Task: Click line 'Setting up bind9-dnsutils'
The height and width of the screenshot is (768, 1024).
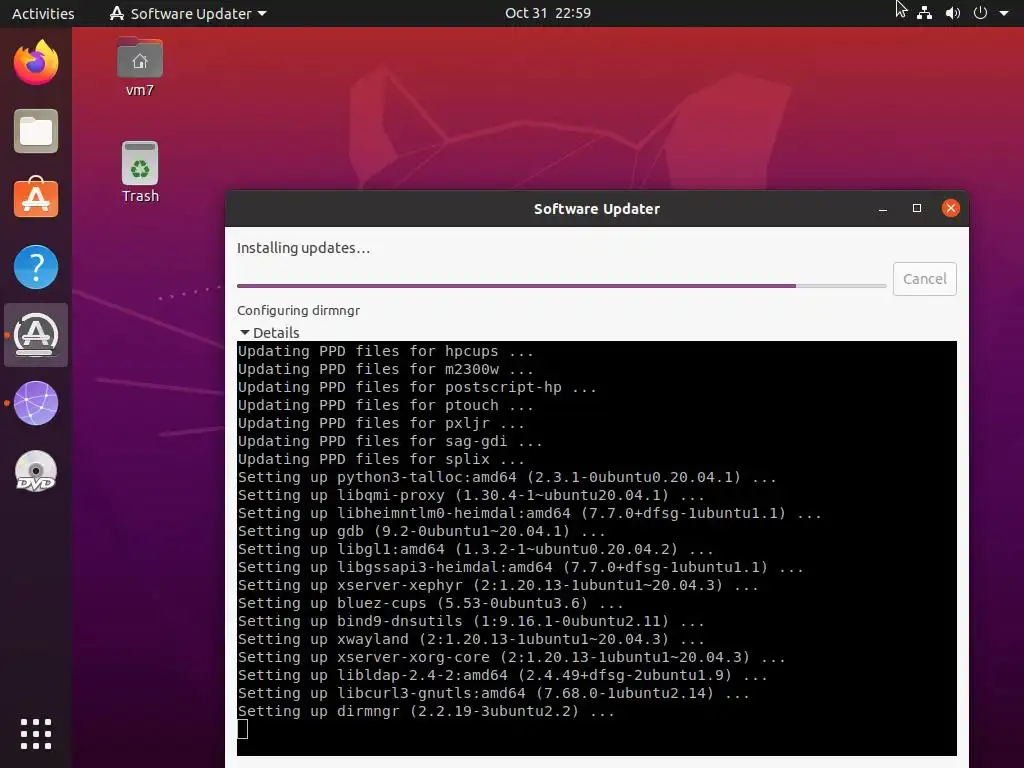Action: pos(471,622)
